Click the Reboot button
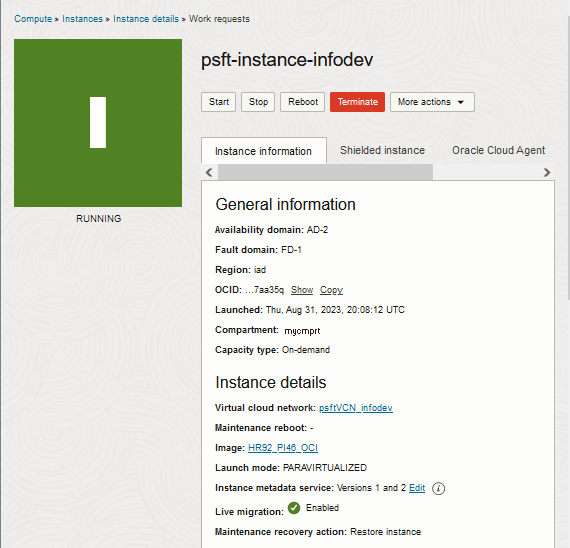The height and width of the screenshot is (548, 570). pos(302,102)
